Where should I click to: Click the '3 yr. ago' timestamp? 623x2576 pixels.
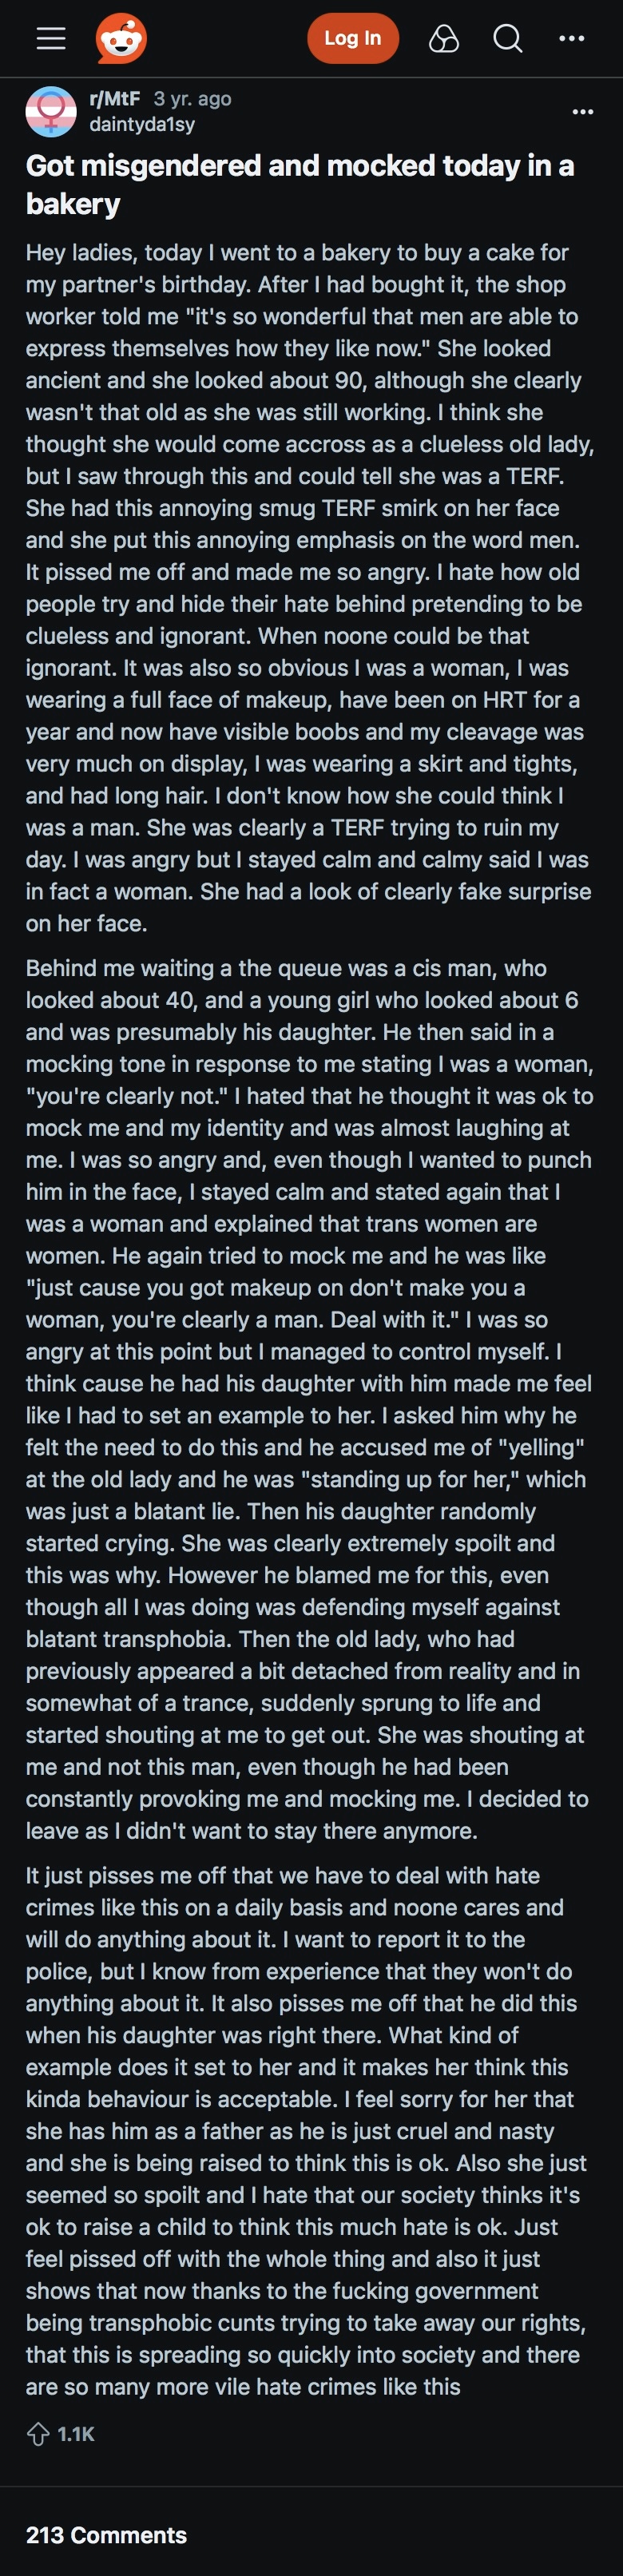(192, 98)
